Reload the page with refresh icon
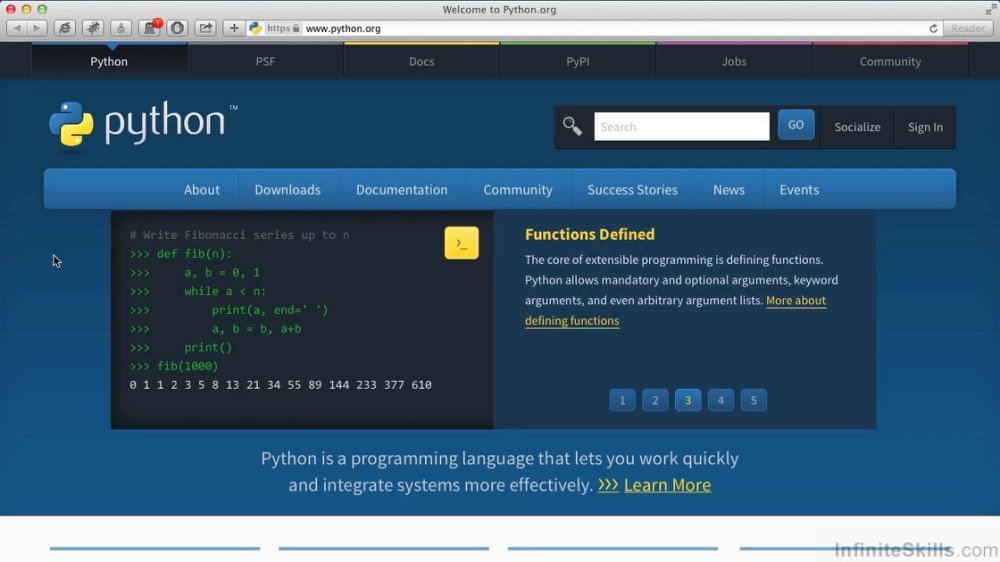The height and width of the screenshot is (562, 1000). [x=933, y=29]
